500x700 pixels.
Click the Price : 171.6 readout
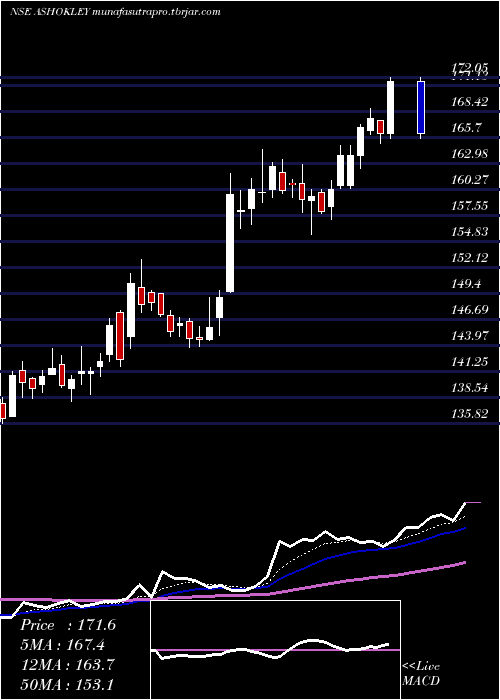coord(68,625)
